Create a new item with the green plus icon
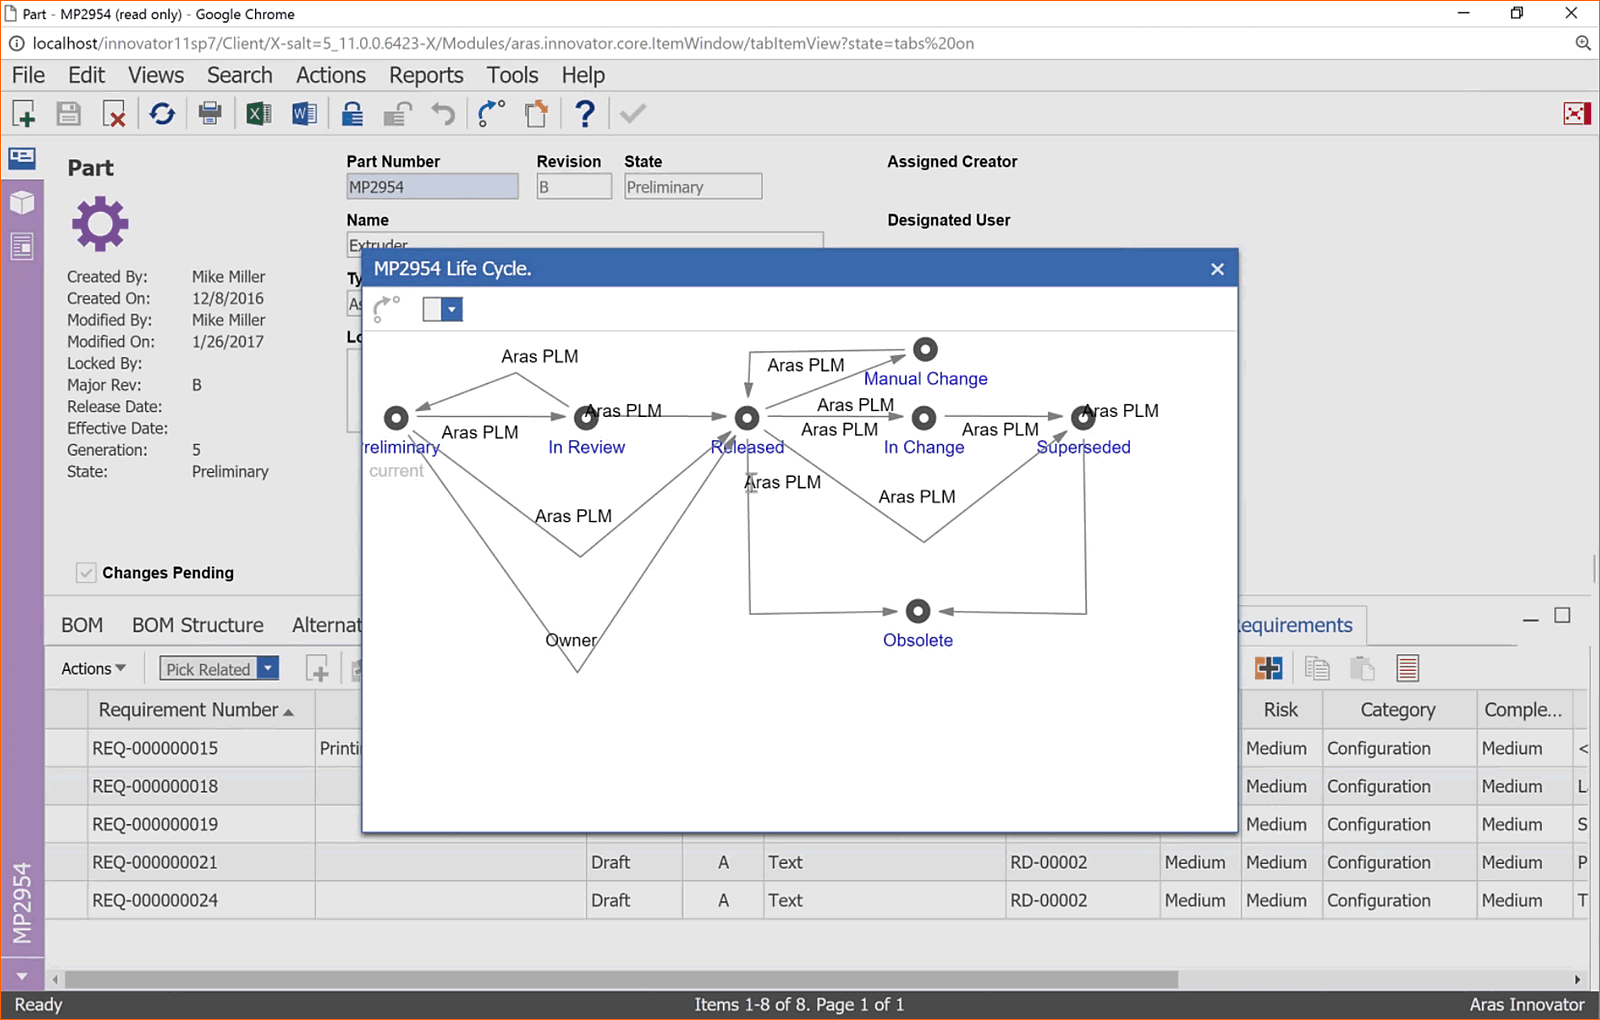The image size is (1600, 1020). tap(22, 113)
